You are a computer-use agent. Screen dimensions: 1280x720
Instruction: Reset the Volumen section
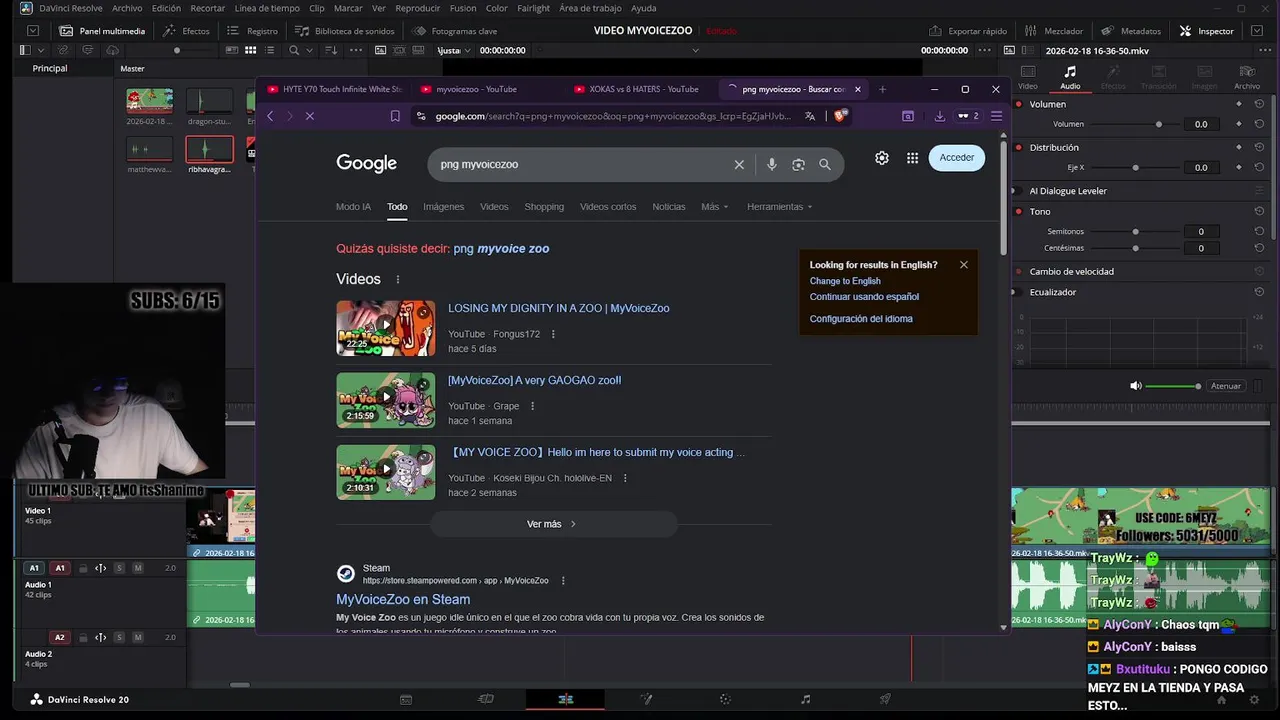[x=1259, y=104]
